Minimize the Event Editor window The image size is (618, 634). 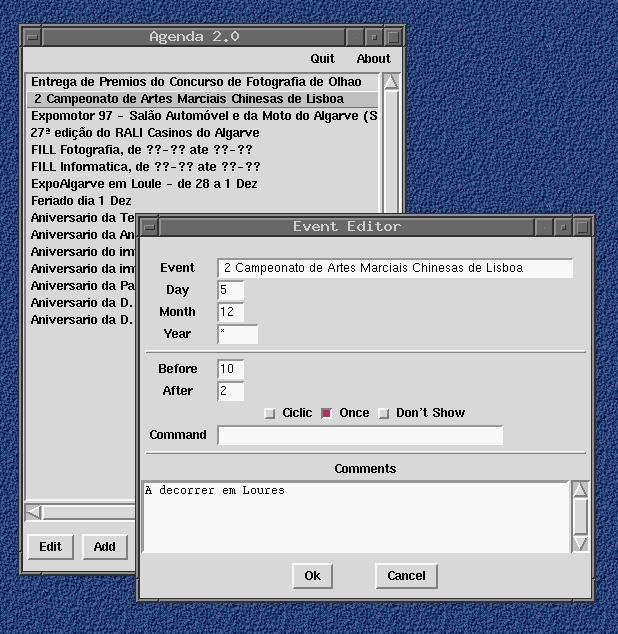click(x=563, y=227)
